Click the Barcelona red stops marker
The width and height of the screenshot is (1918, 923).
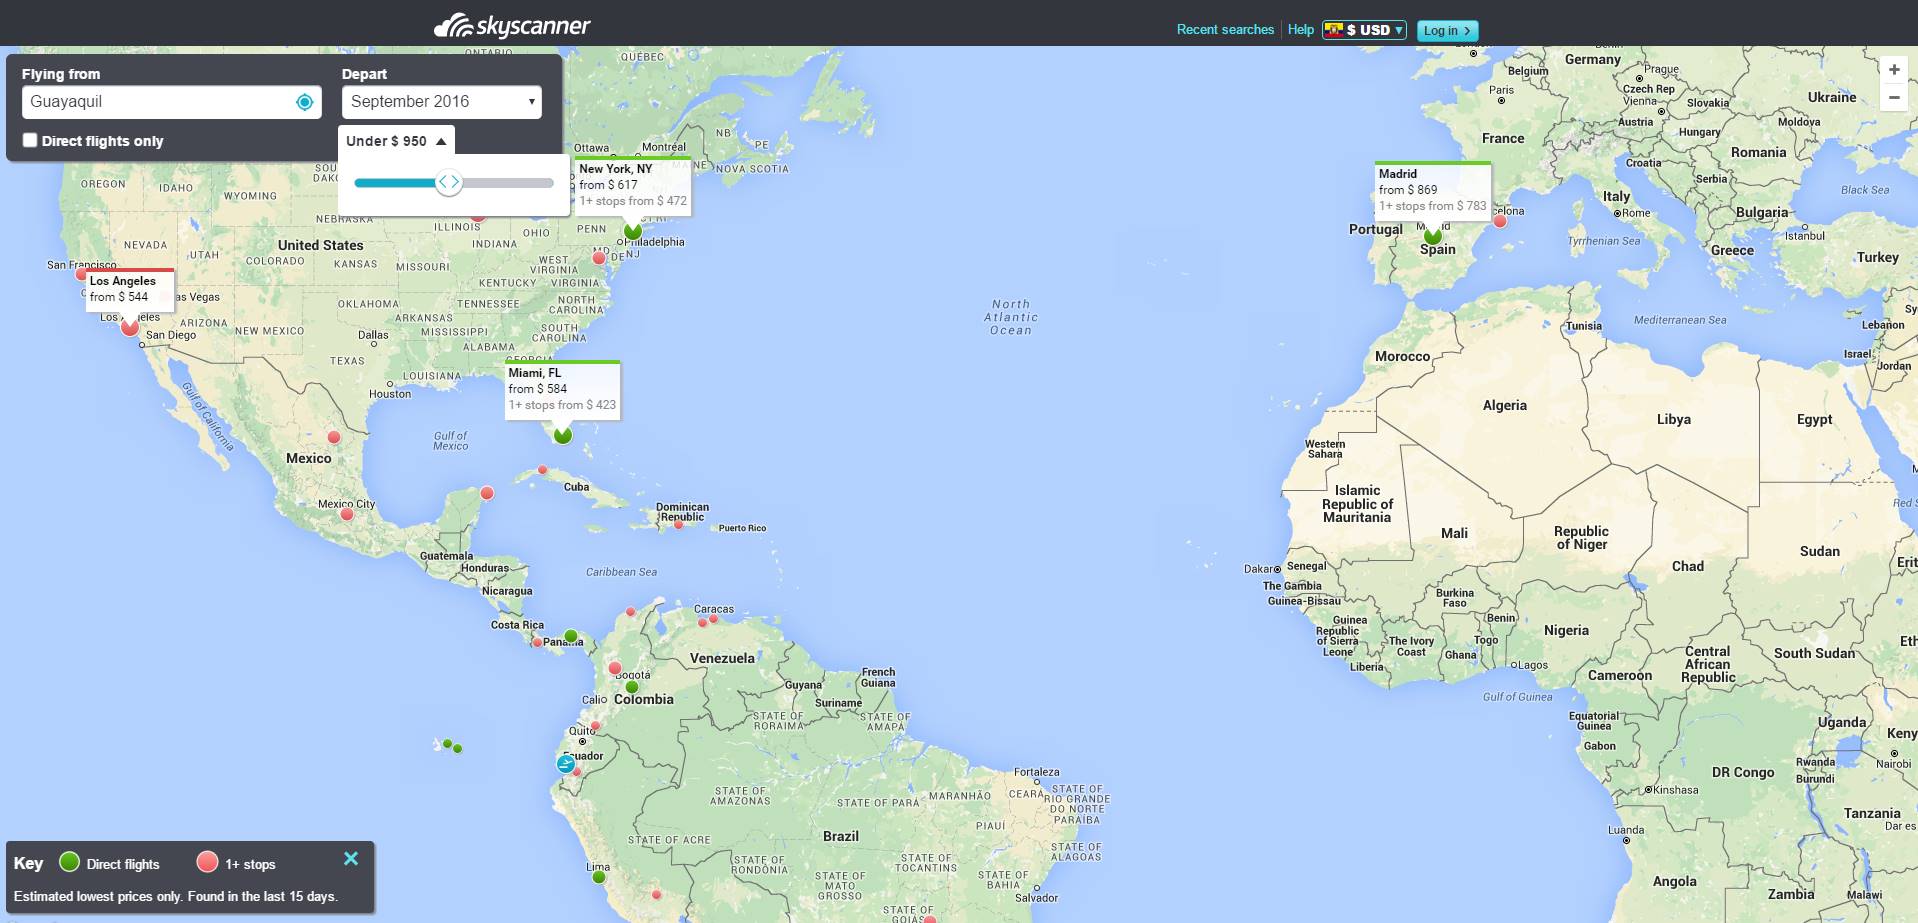[1499, 221]
